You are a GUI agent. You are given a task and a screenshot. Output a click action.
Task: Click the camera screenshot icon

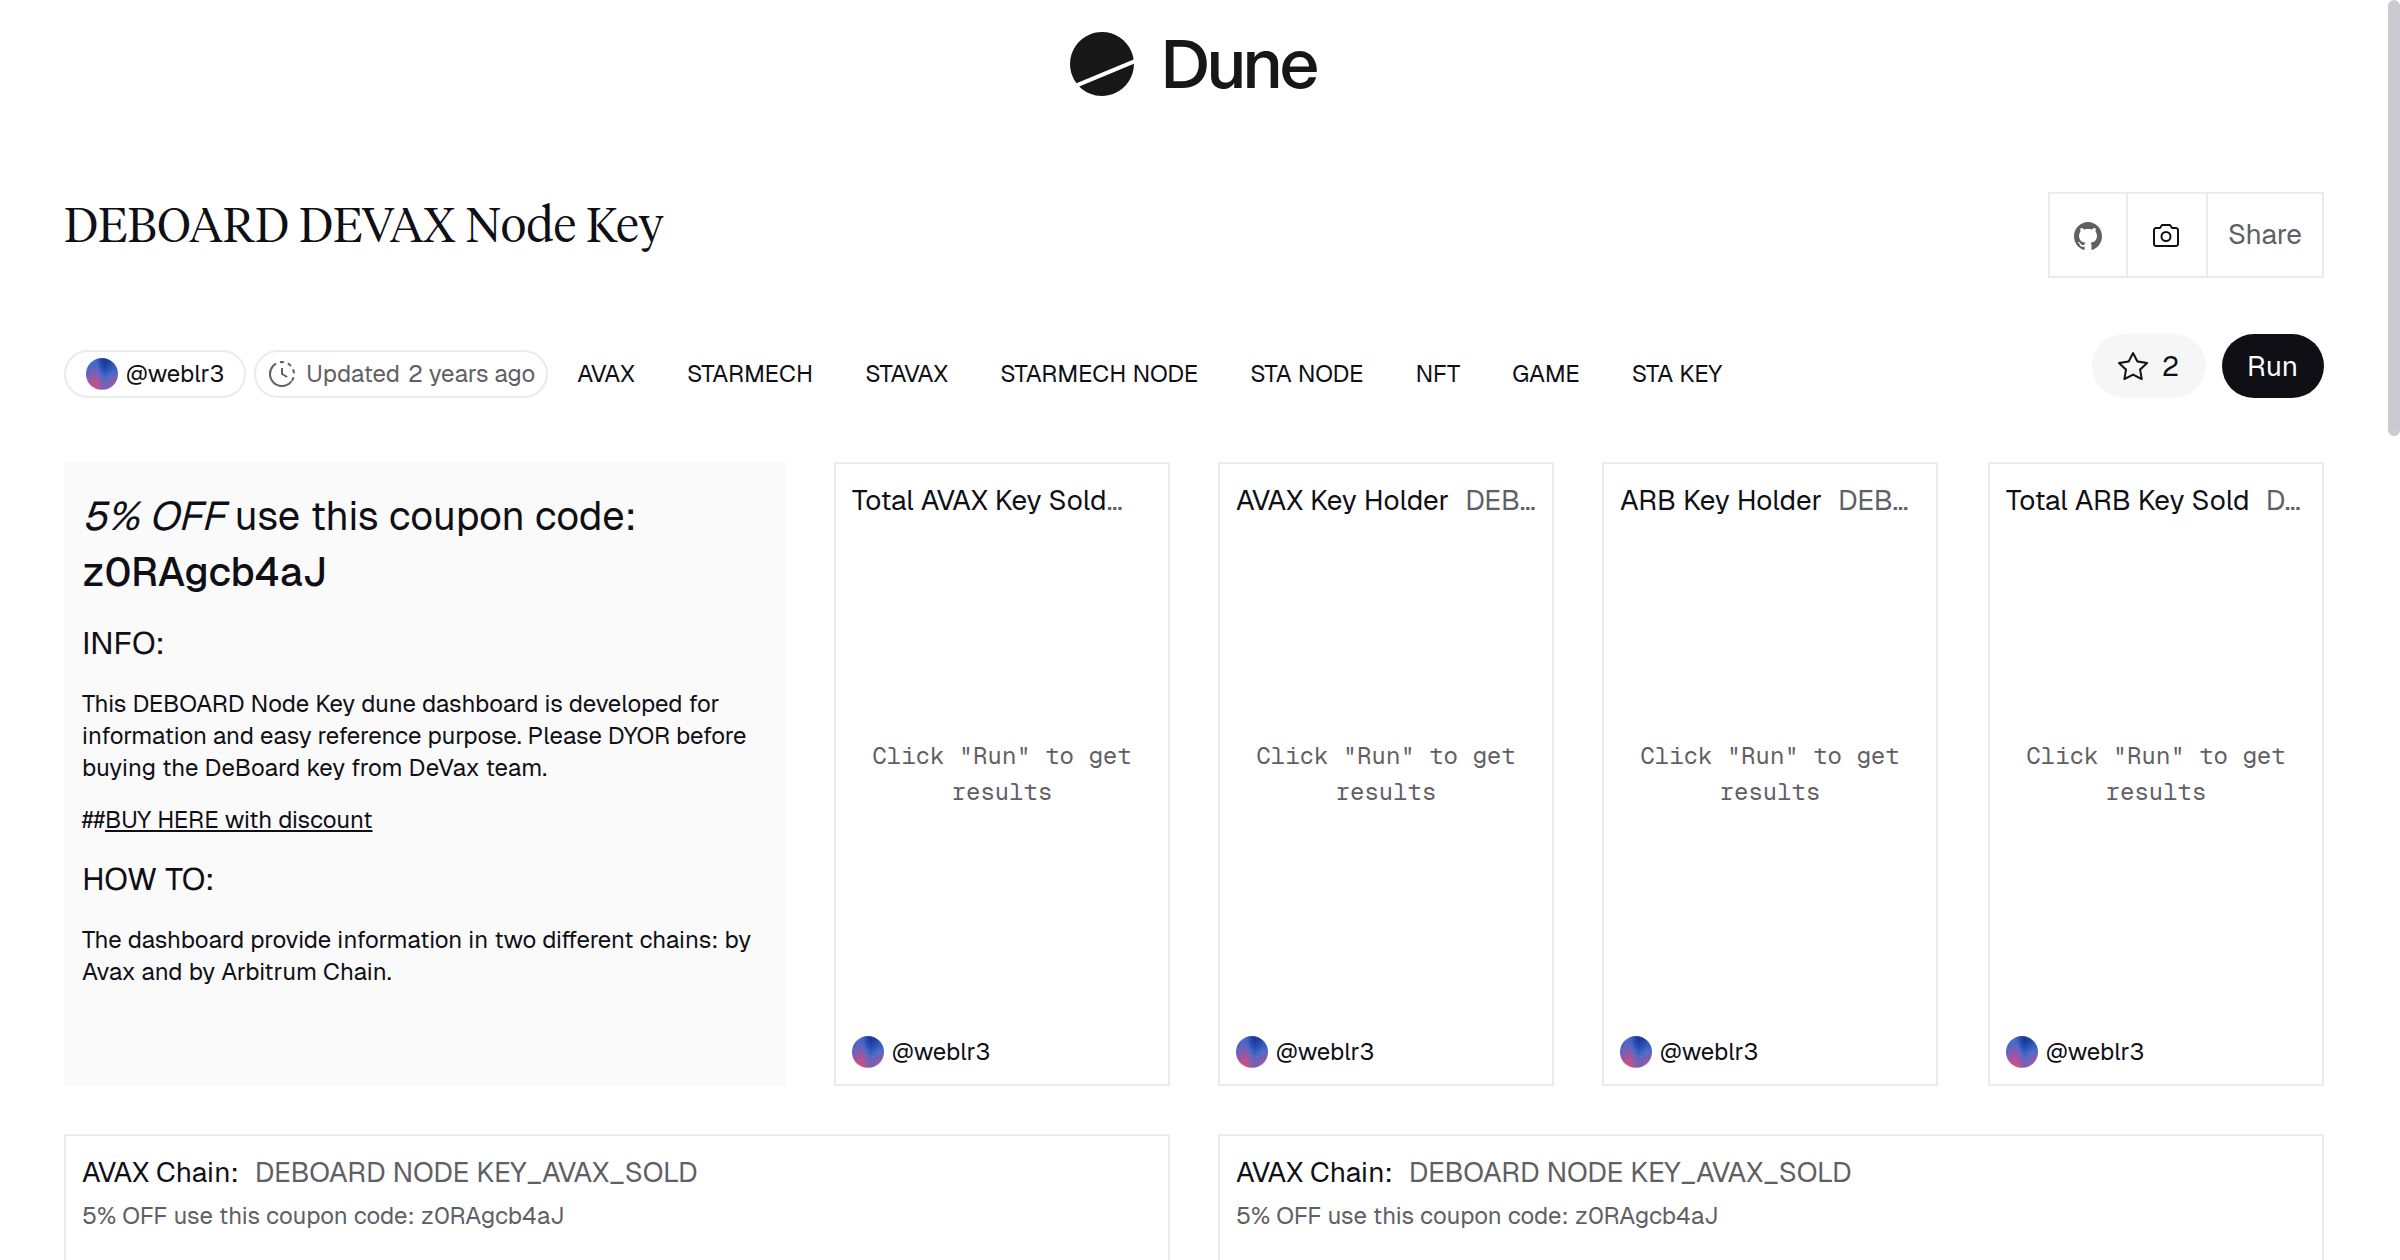click(2164, 234)
